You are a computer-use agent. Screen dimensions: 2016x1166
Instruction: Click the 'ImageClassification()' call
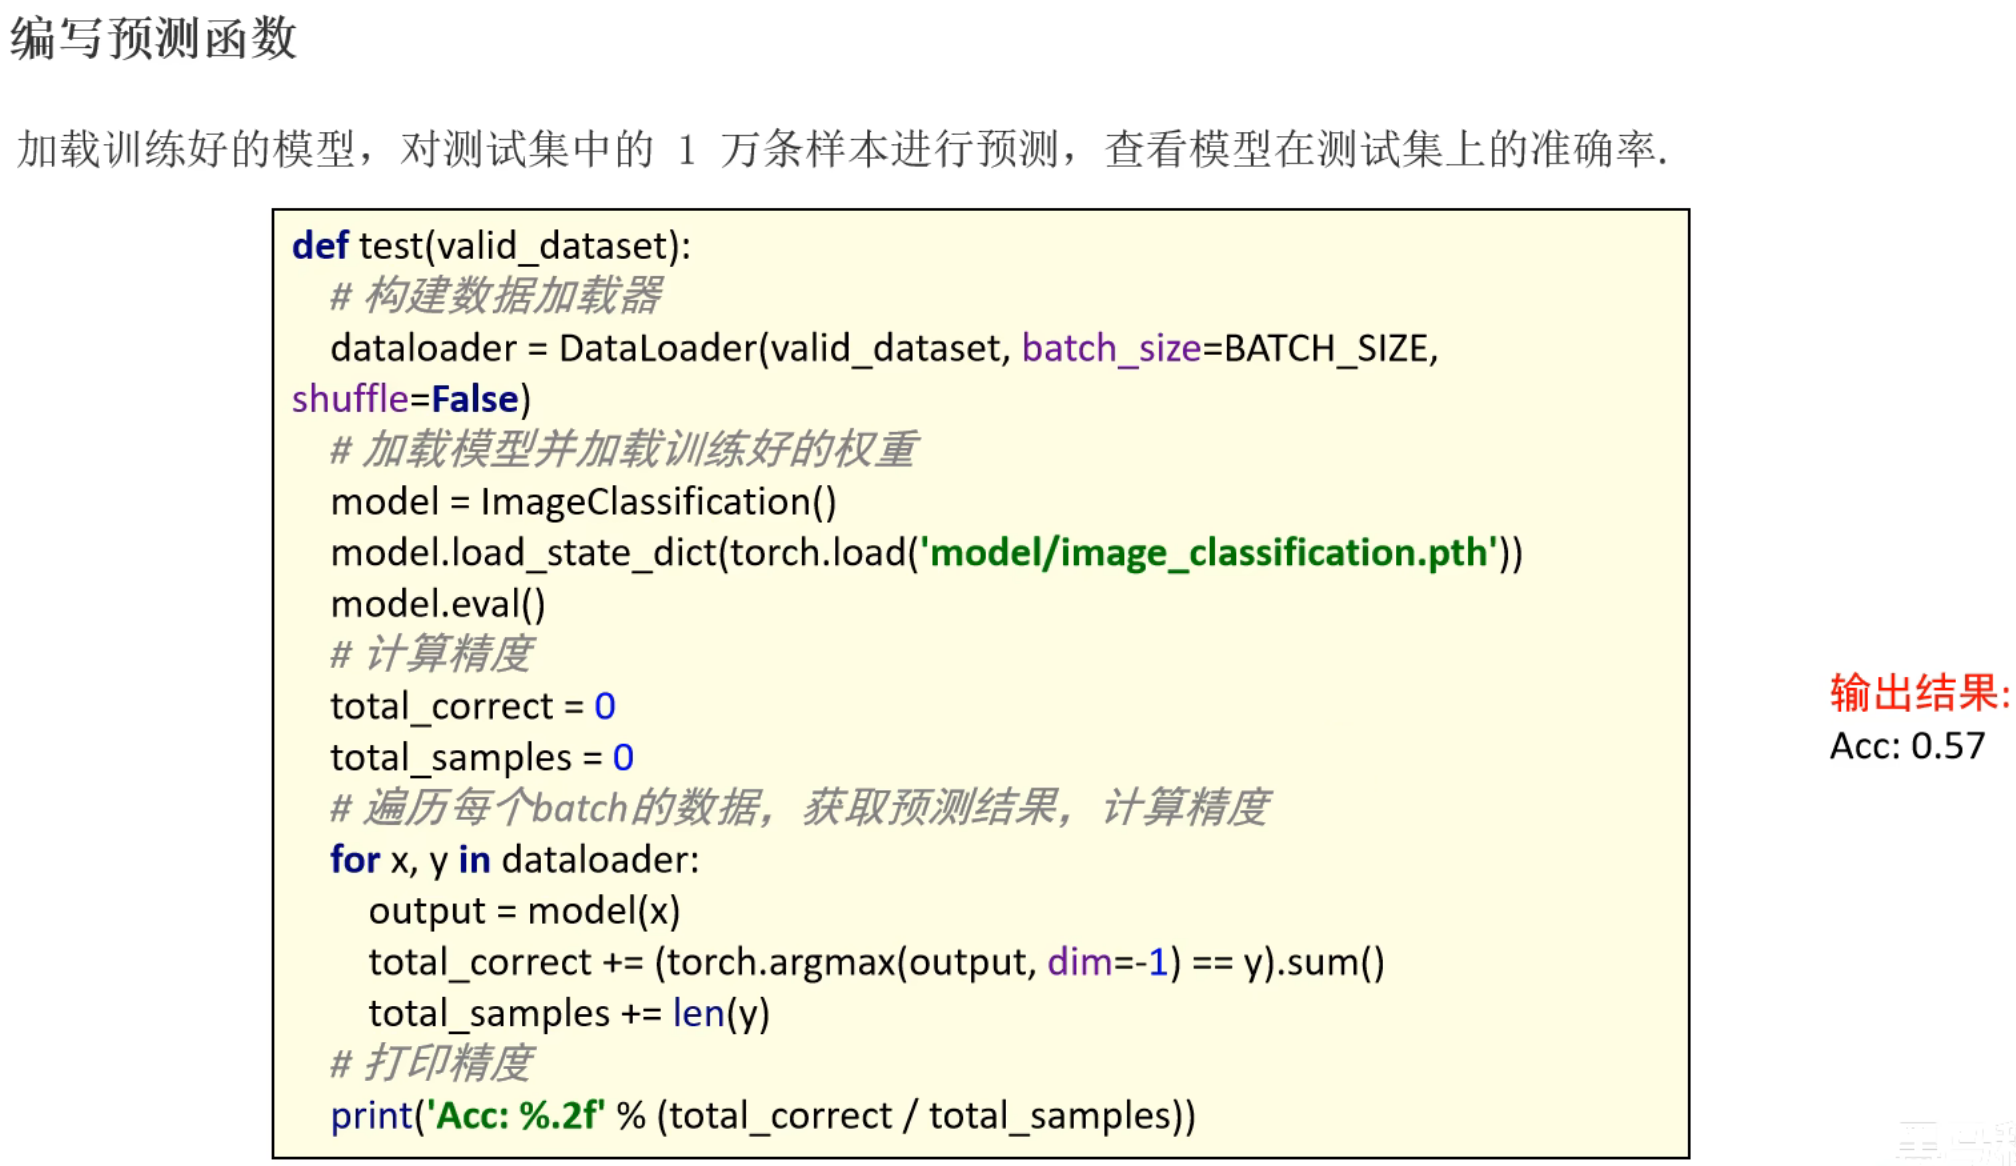(658, 502)
